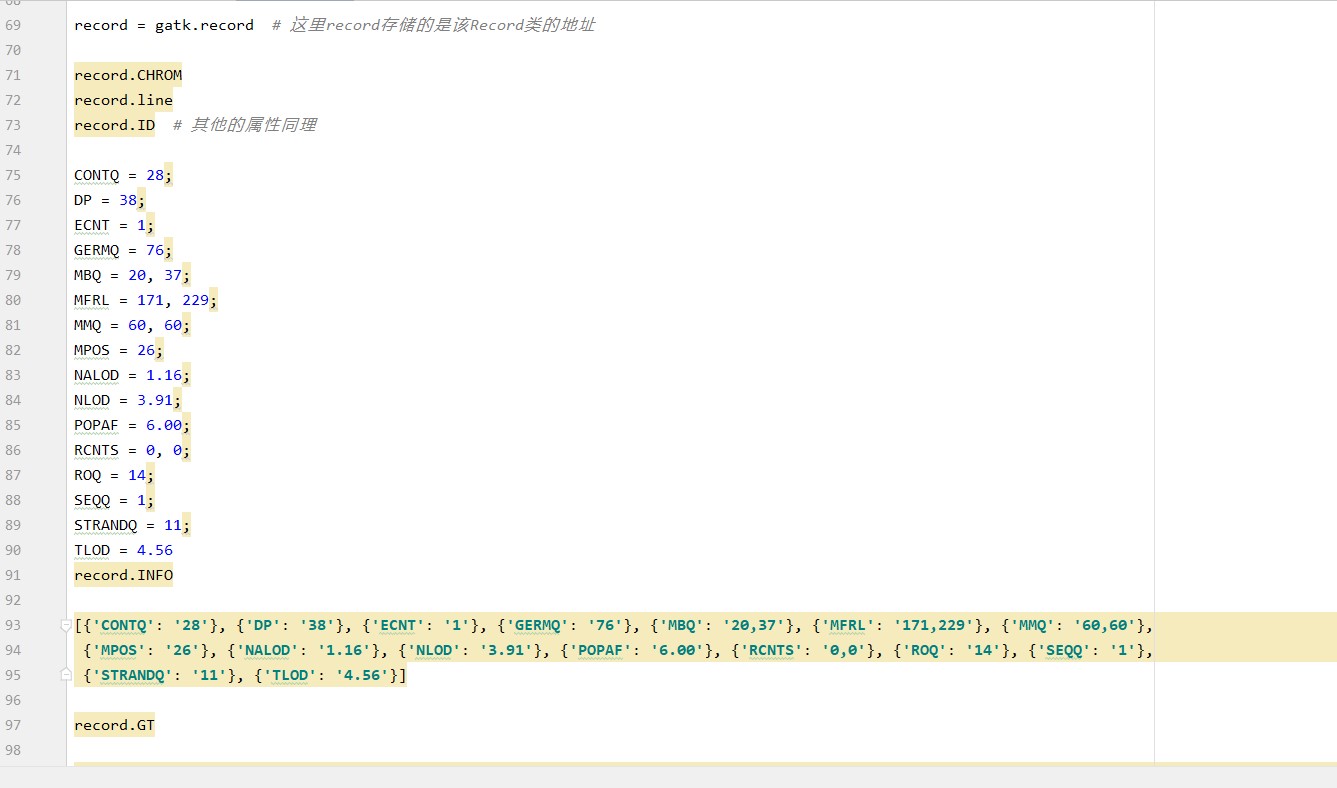Viewport: 1337px width, 788px height.
Task: Click the {'MFRL': '171,229'} dictionary entry
Action: point(899,625)
